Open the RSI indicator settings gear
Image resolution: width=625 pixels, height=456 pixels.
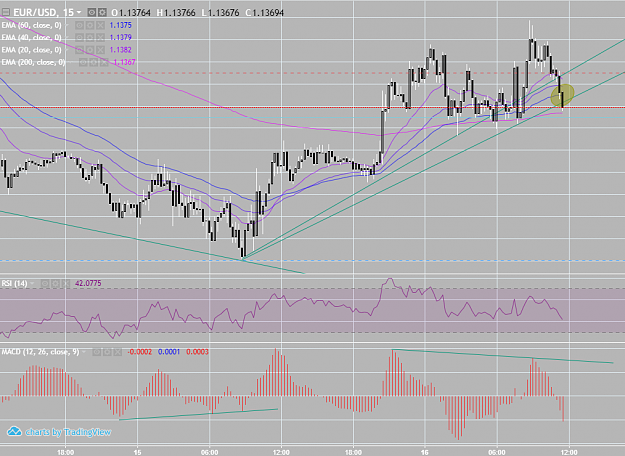(x=56, y=284)
